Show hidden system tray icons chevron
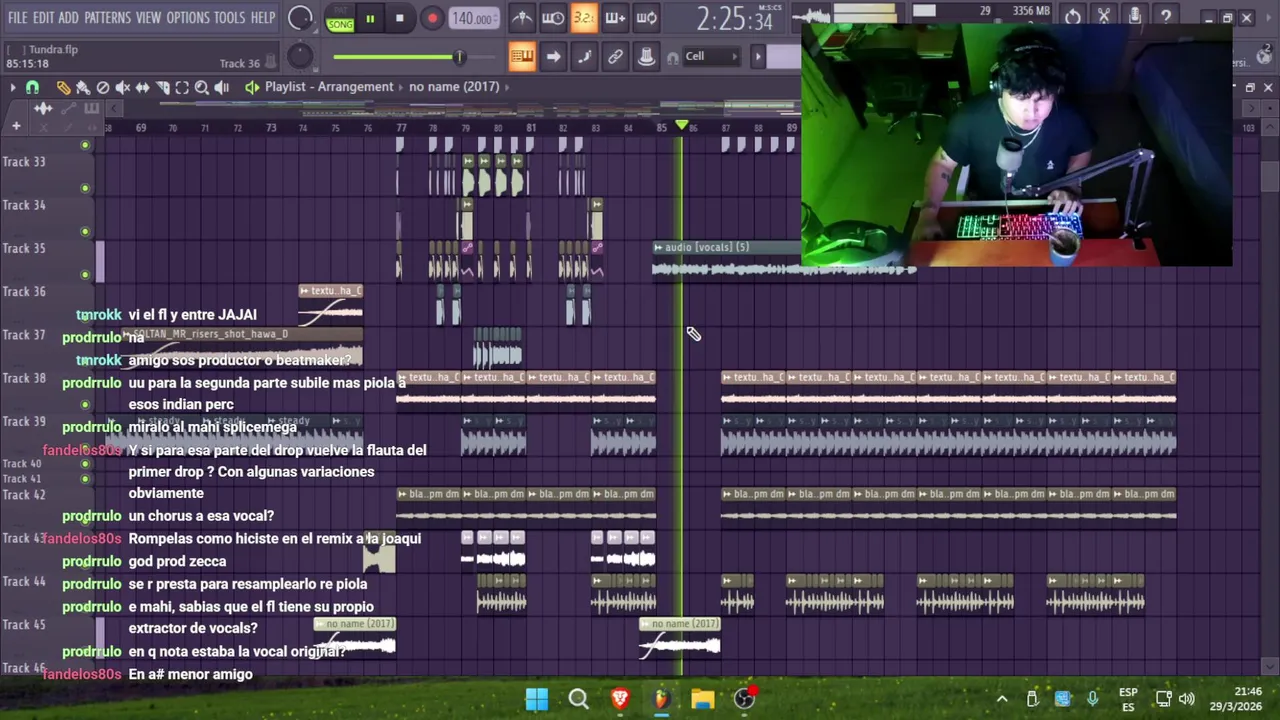 tap(1002, 699)
